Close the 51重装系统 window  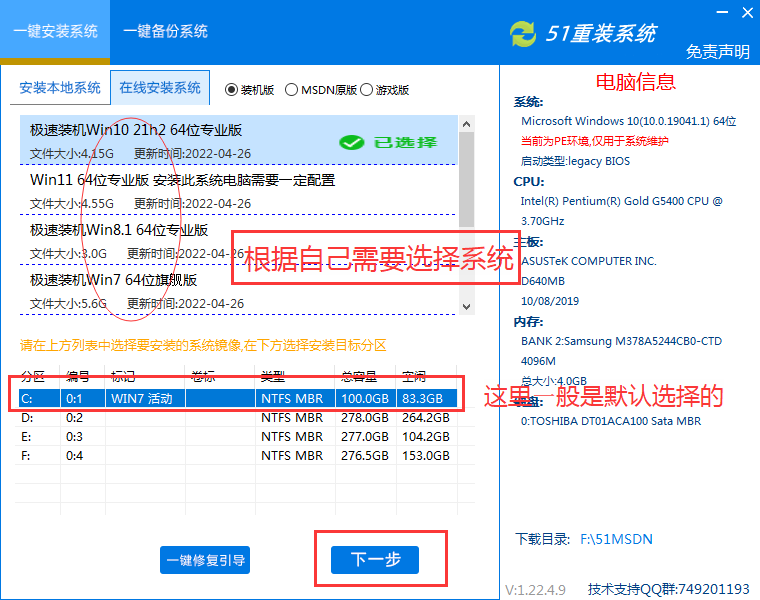tap(748, 12)
